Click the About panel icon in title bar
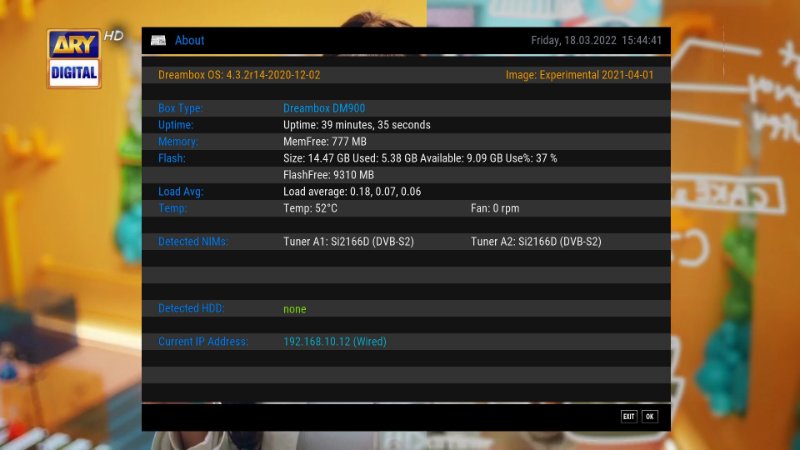The width and height of the screenshot is (800, 450). pos(158,41)
